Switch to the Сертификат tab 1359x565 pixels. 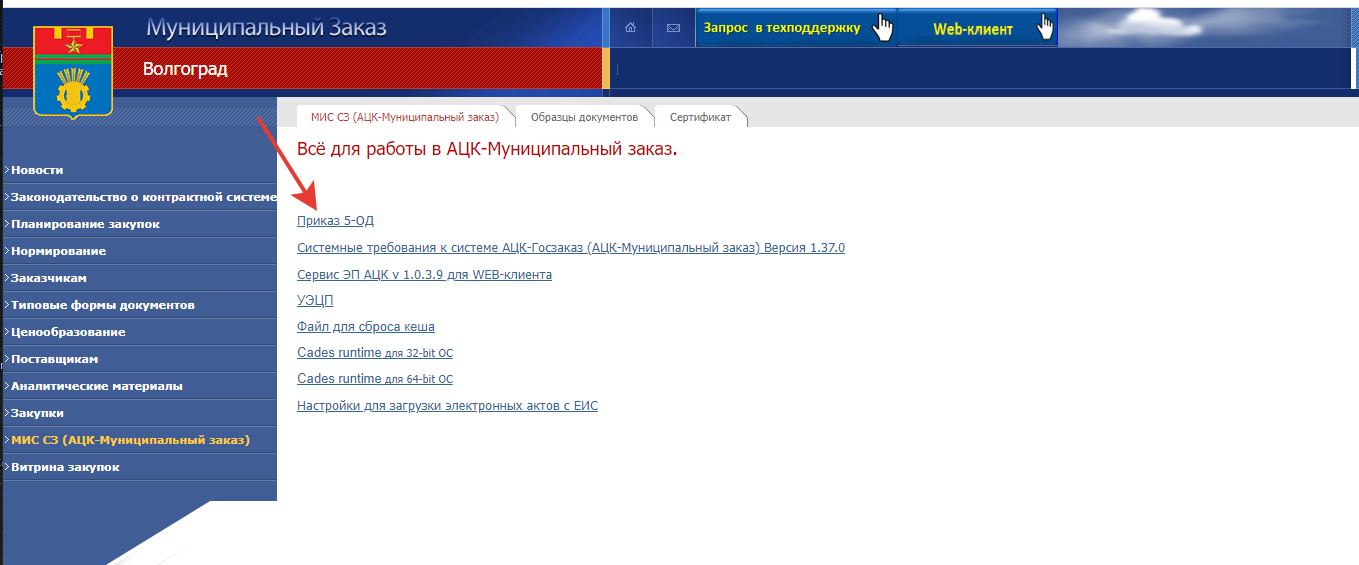tap(700, 117)
